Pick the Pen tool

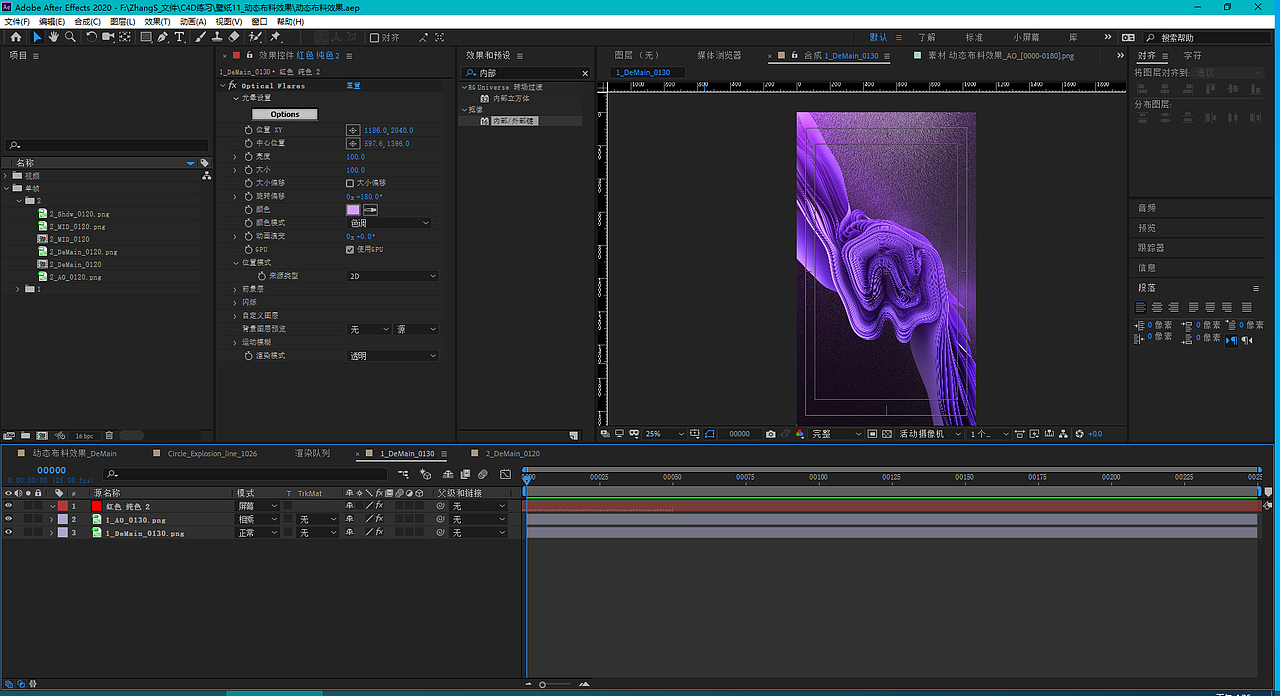click(162, 37)
